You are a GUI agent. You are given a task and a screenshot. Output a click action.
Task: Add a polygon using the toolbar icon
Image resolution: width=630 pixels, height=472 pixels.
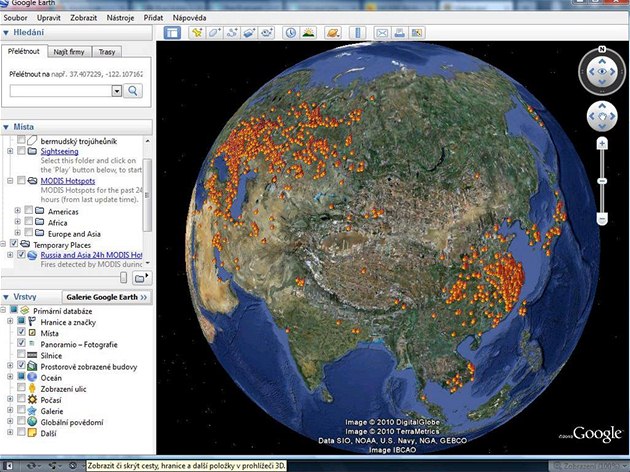click(214, 33)
